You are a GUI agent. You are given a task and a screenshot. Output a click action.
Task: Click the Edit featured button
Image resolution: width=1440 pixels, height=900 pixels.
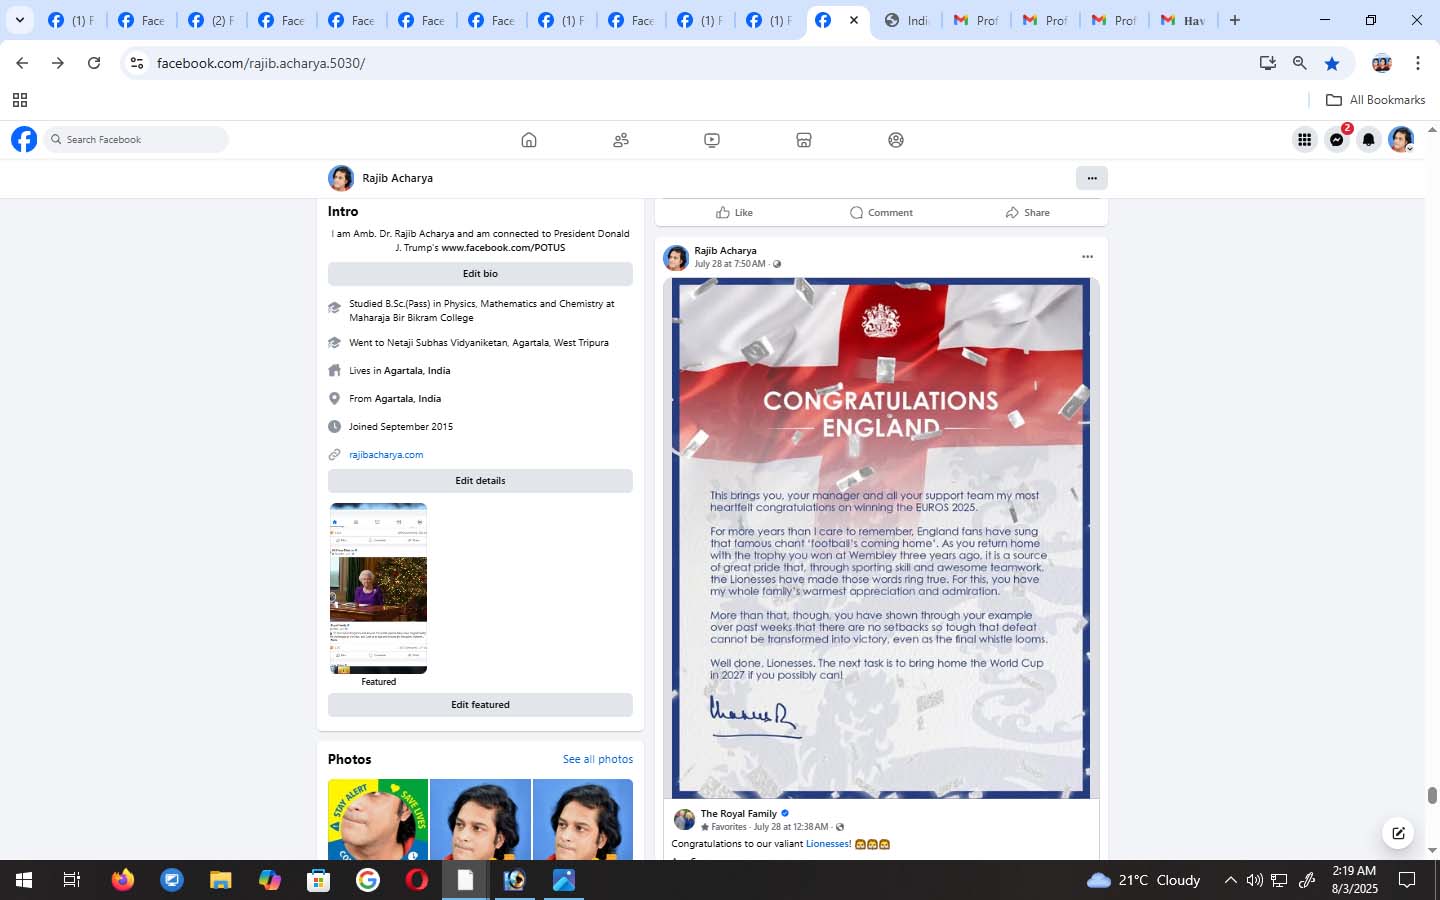pos(480,705)
